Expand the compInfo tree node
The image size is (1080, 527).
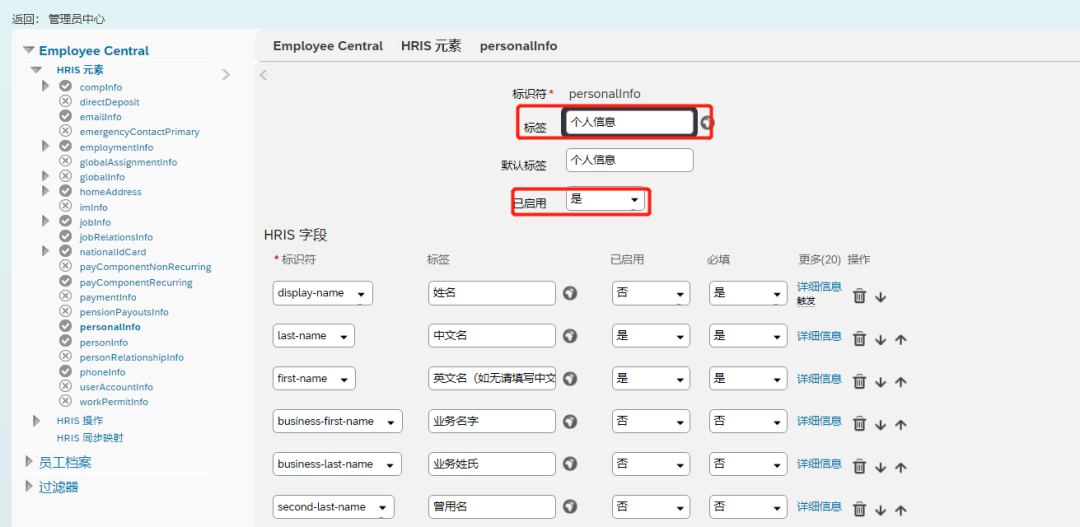point(45,86)
